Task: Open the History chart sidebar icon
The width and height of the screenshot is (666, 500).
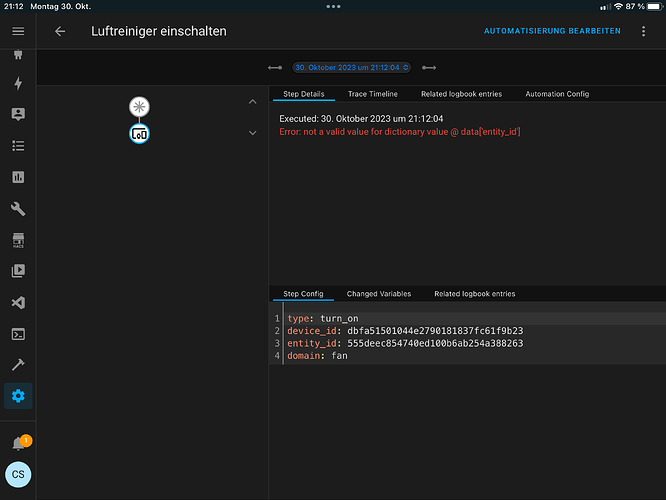Action: [18, 177]
